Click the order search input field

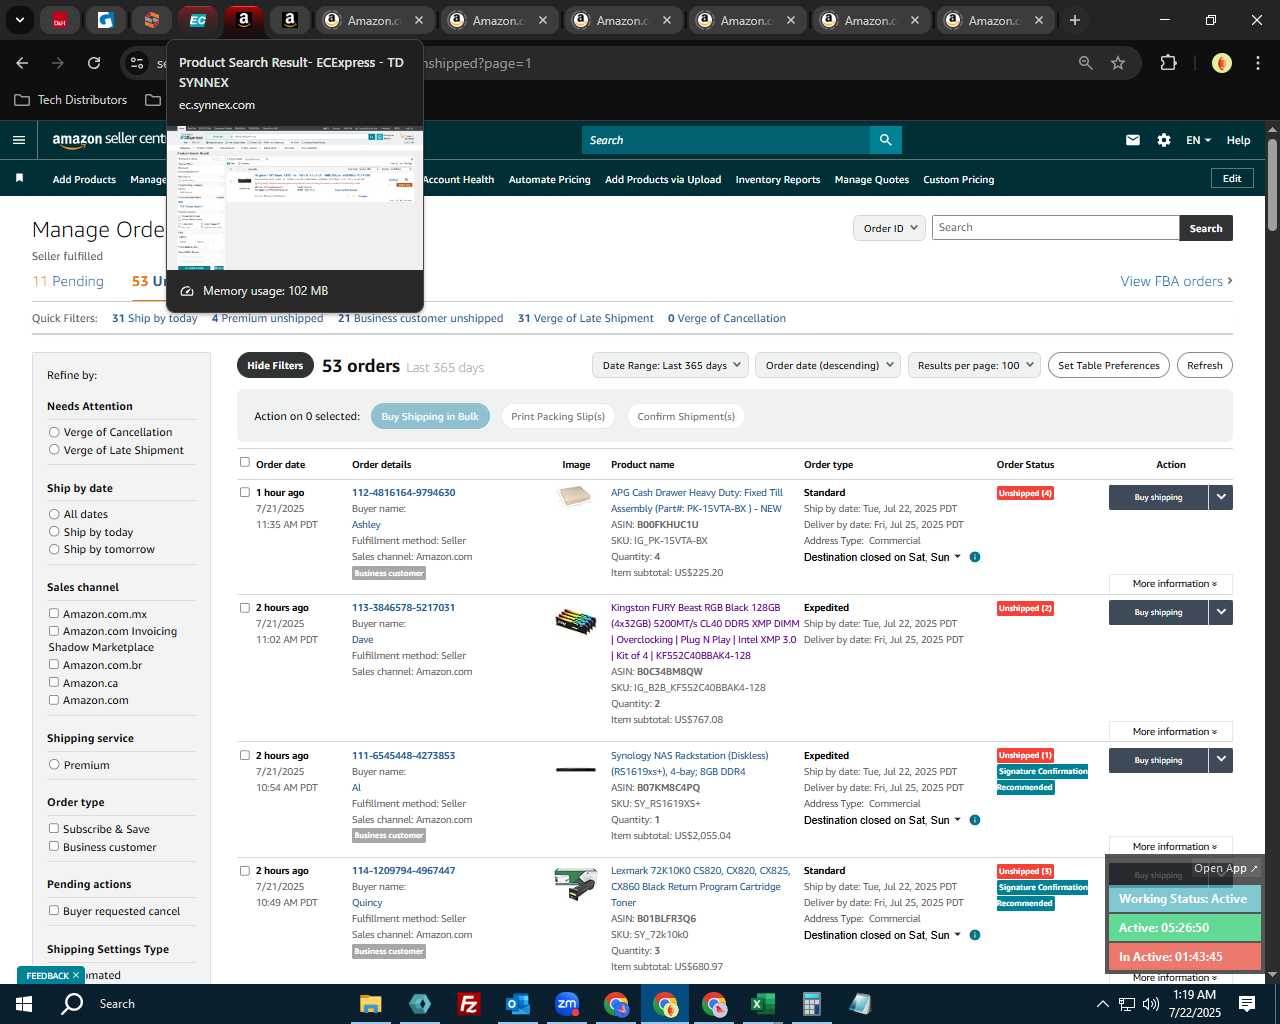tap(1055, 228)
